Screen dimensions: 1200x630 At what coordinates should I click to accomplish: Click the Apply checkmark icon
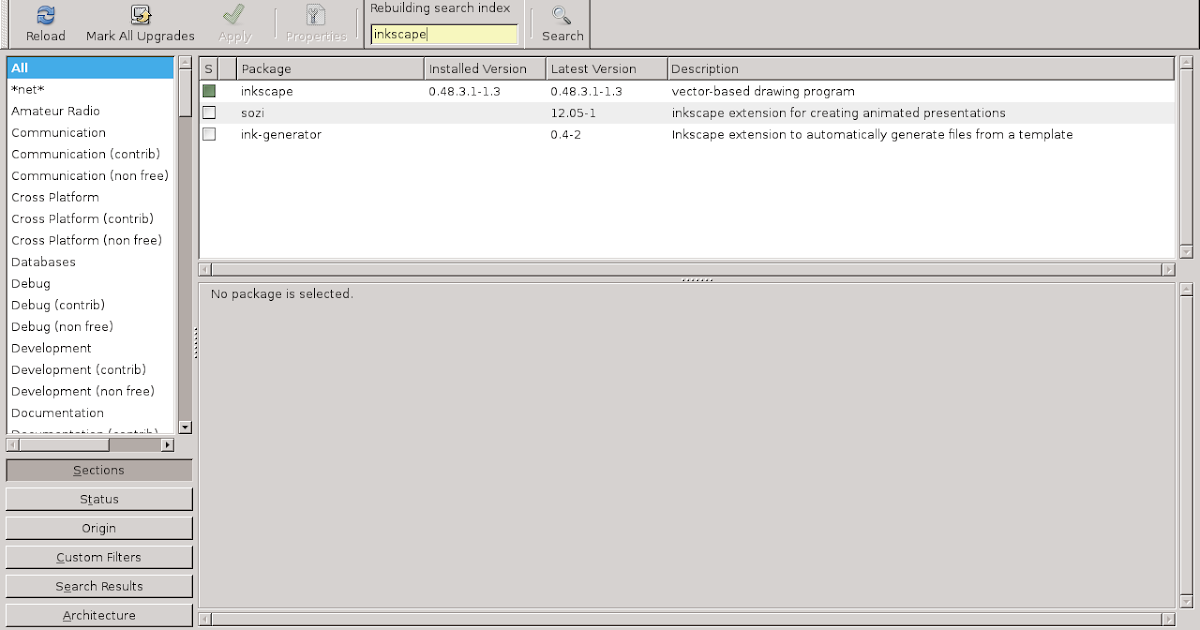pos(234,15)
